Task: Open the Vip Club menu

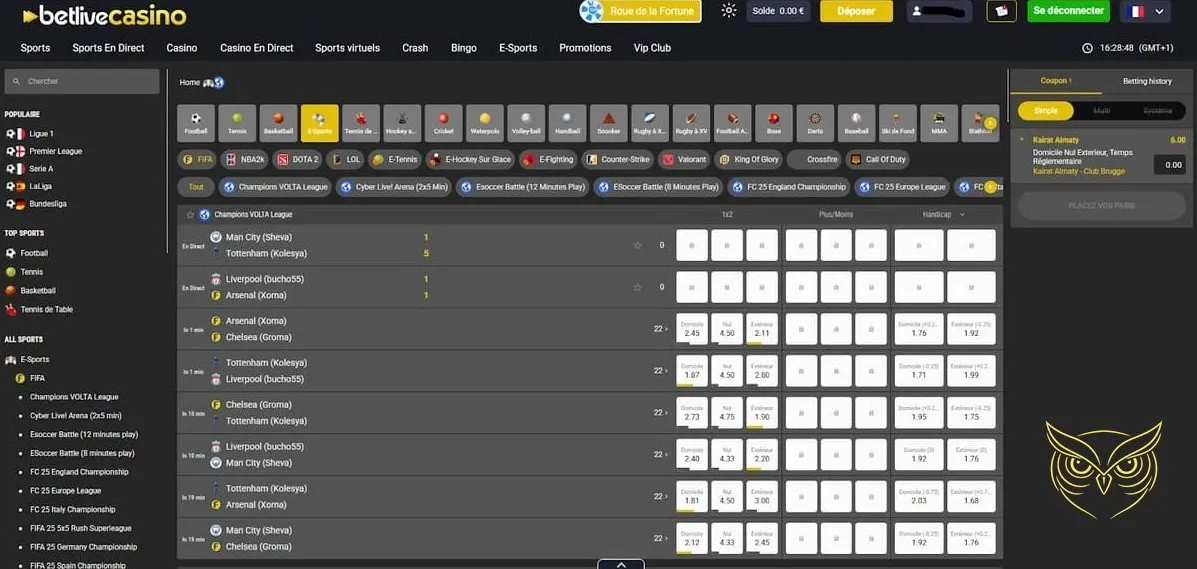Action: pyautogui.click(x=652, y=48)
